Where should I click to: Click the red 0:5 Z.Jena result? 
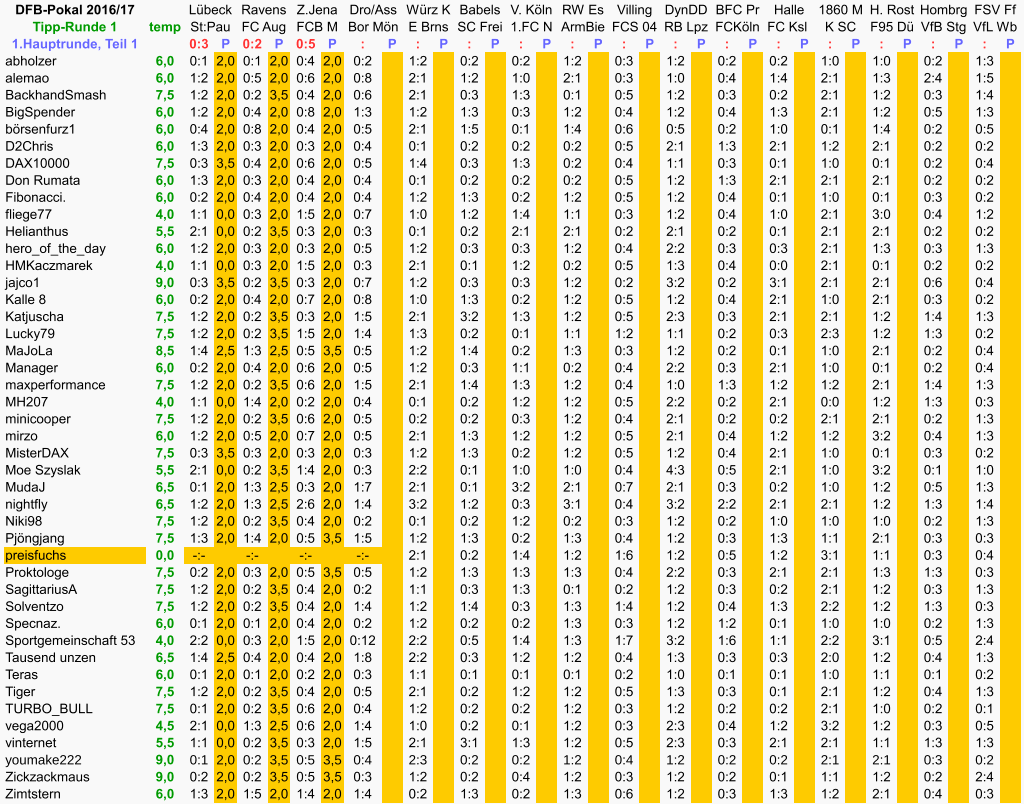306,44
